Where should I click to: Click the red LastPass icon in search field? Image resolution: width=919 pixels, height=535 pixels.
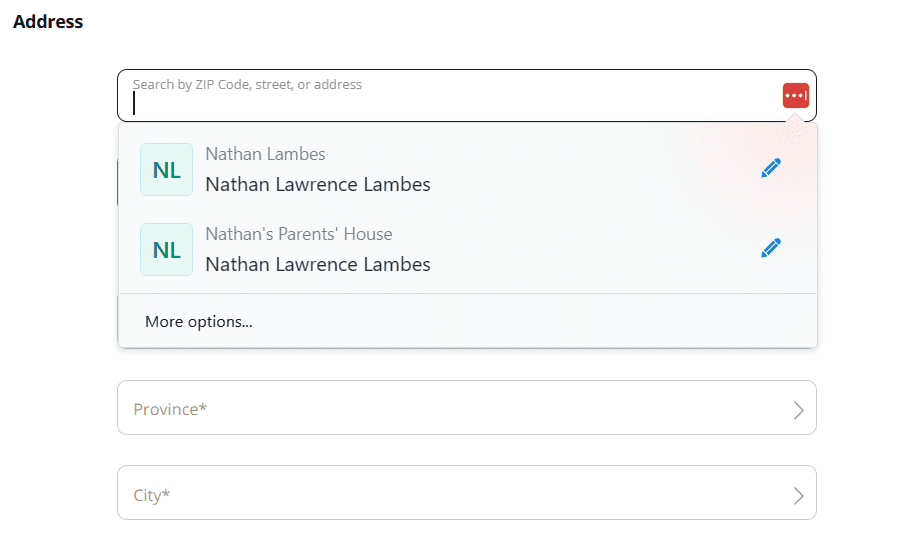[795, 96]
